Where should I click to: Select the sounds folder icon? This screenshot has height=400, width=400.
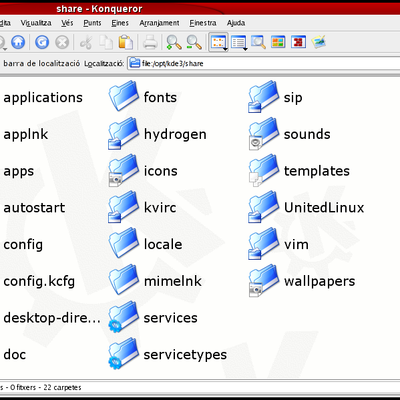[x=264, y=133]
